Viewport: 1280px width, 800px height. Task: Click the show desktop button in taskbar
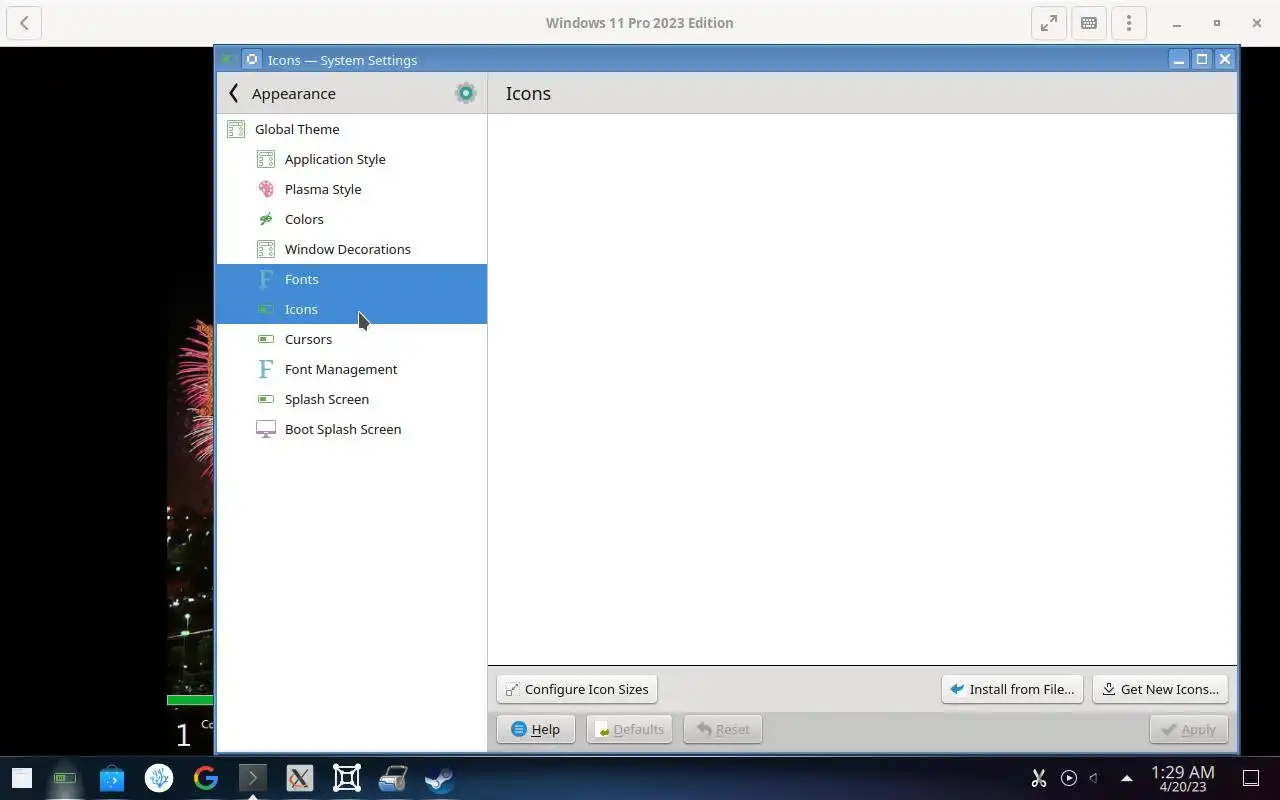coord(1251,778)
